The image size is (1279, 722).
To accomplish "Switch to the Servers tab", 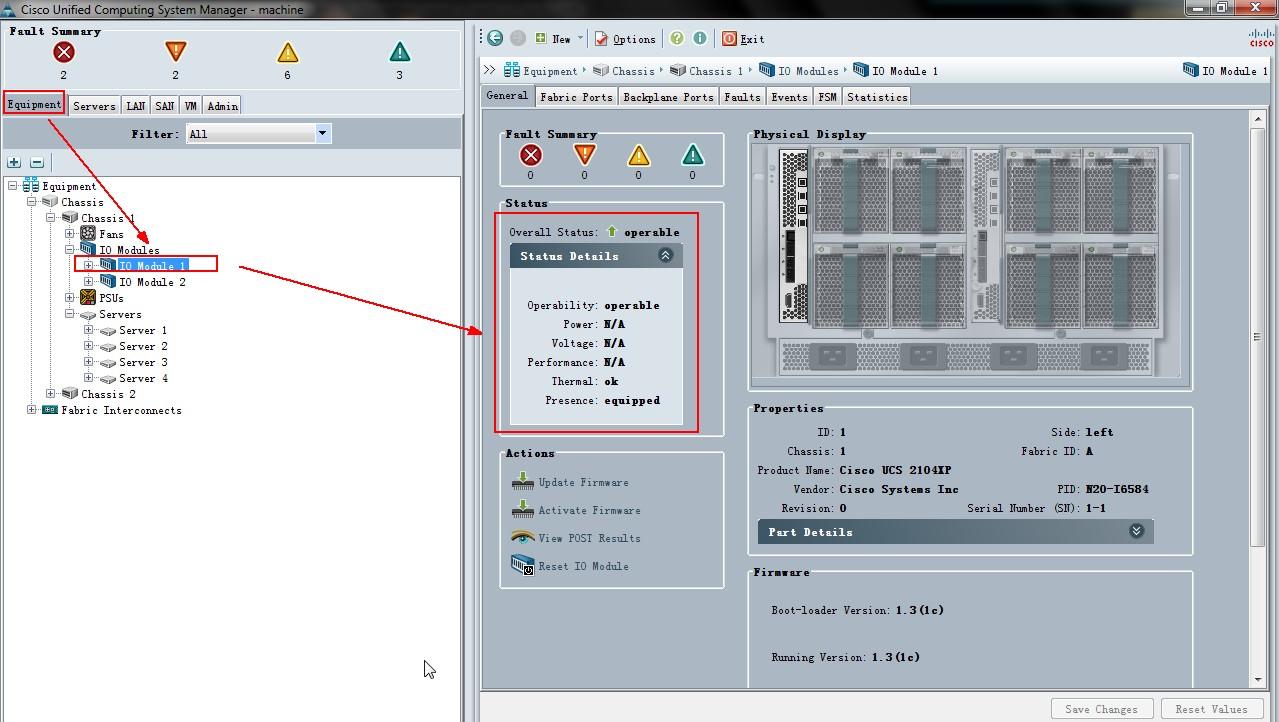I will coord(94,105).
